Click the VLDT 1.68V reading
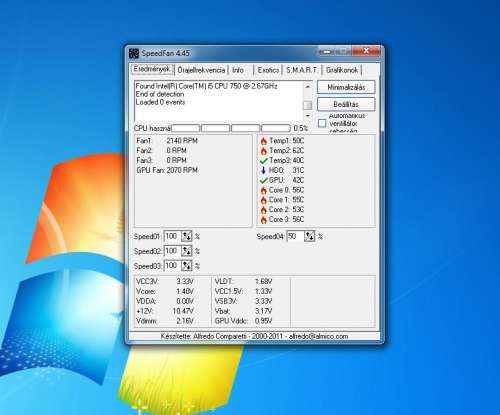This screenshot has height=415, width=500. pos(243,282)
